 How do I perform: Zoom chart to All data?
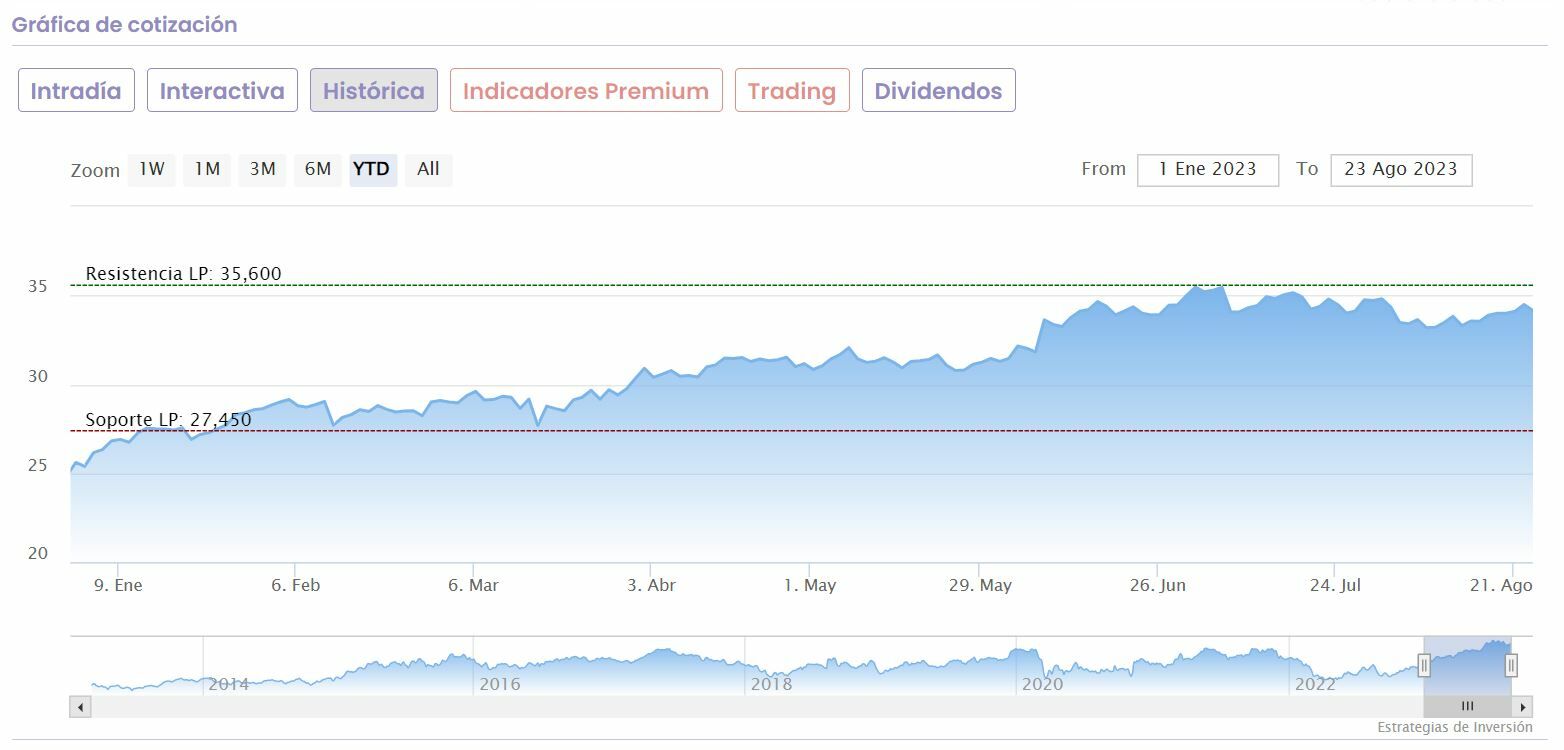click(428, 169)
